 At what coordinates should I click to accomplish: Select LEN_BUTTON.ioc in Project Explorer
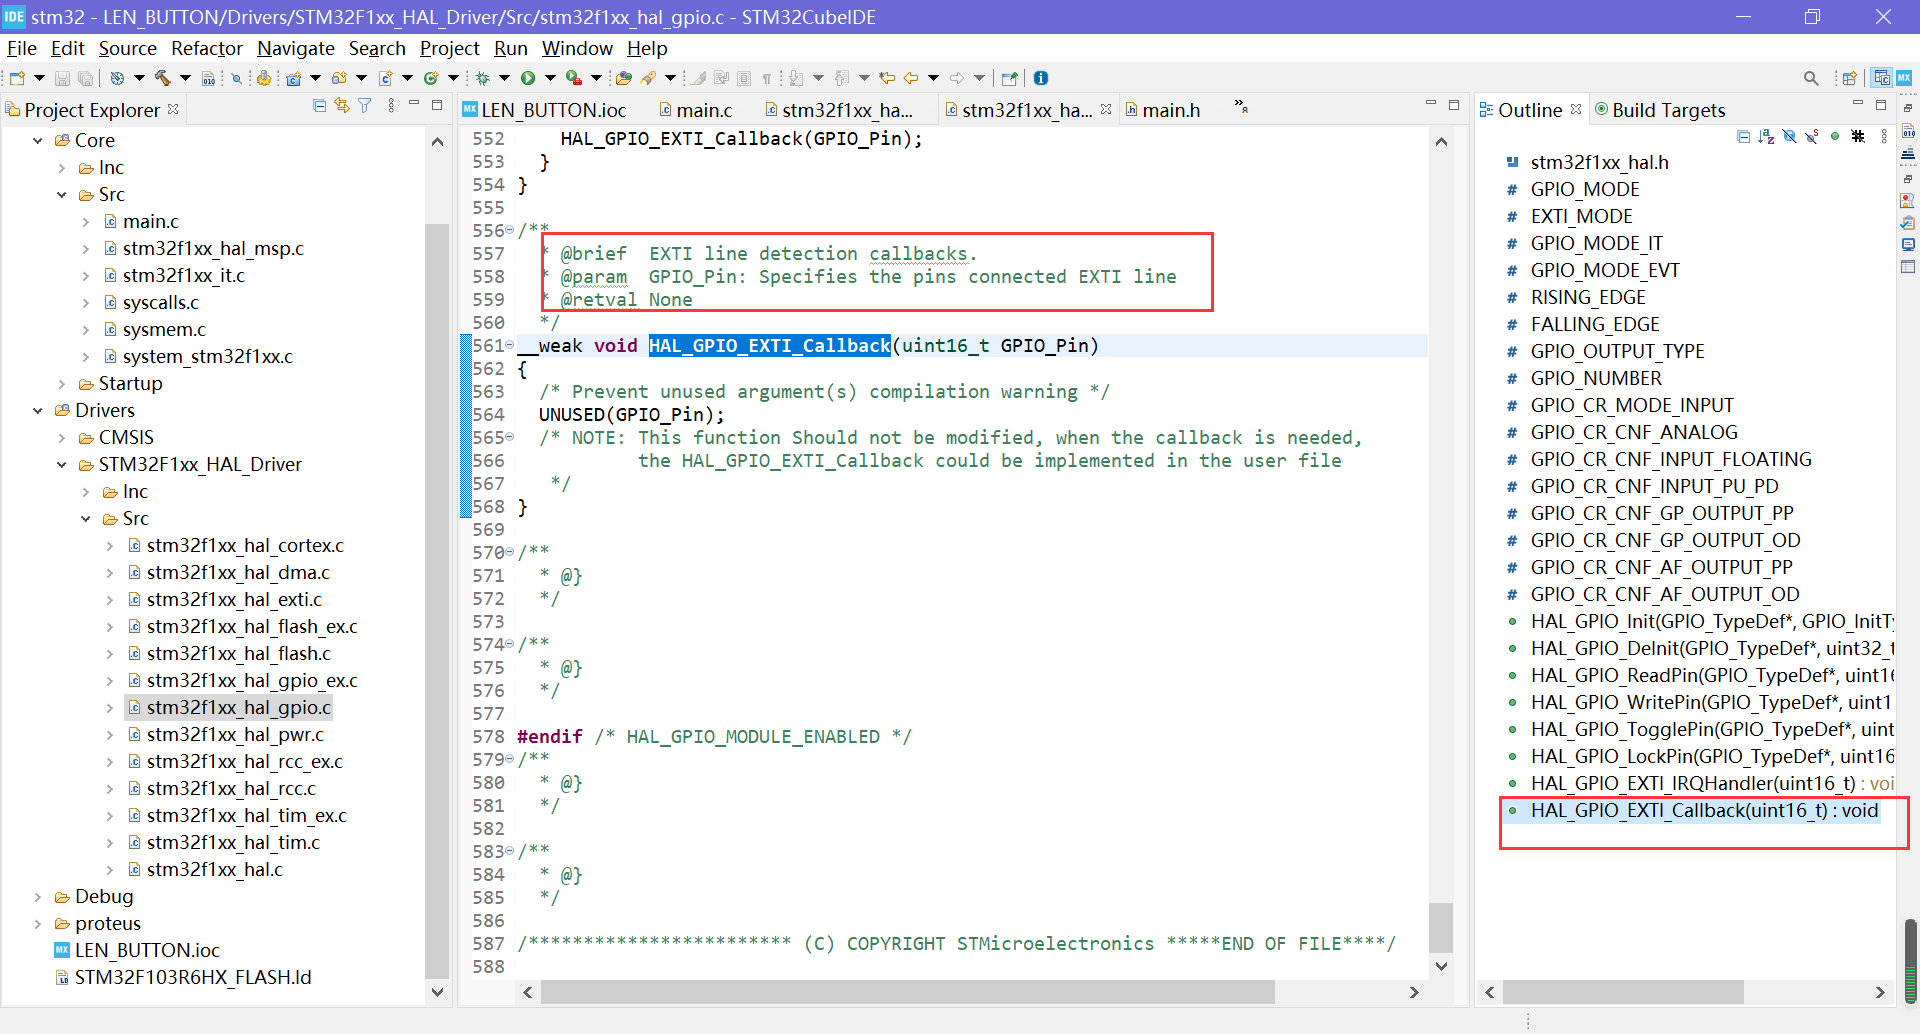pyautogui.click(x=147, y=950)
